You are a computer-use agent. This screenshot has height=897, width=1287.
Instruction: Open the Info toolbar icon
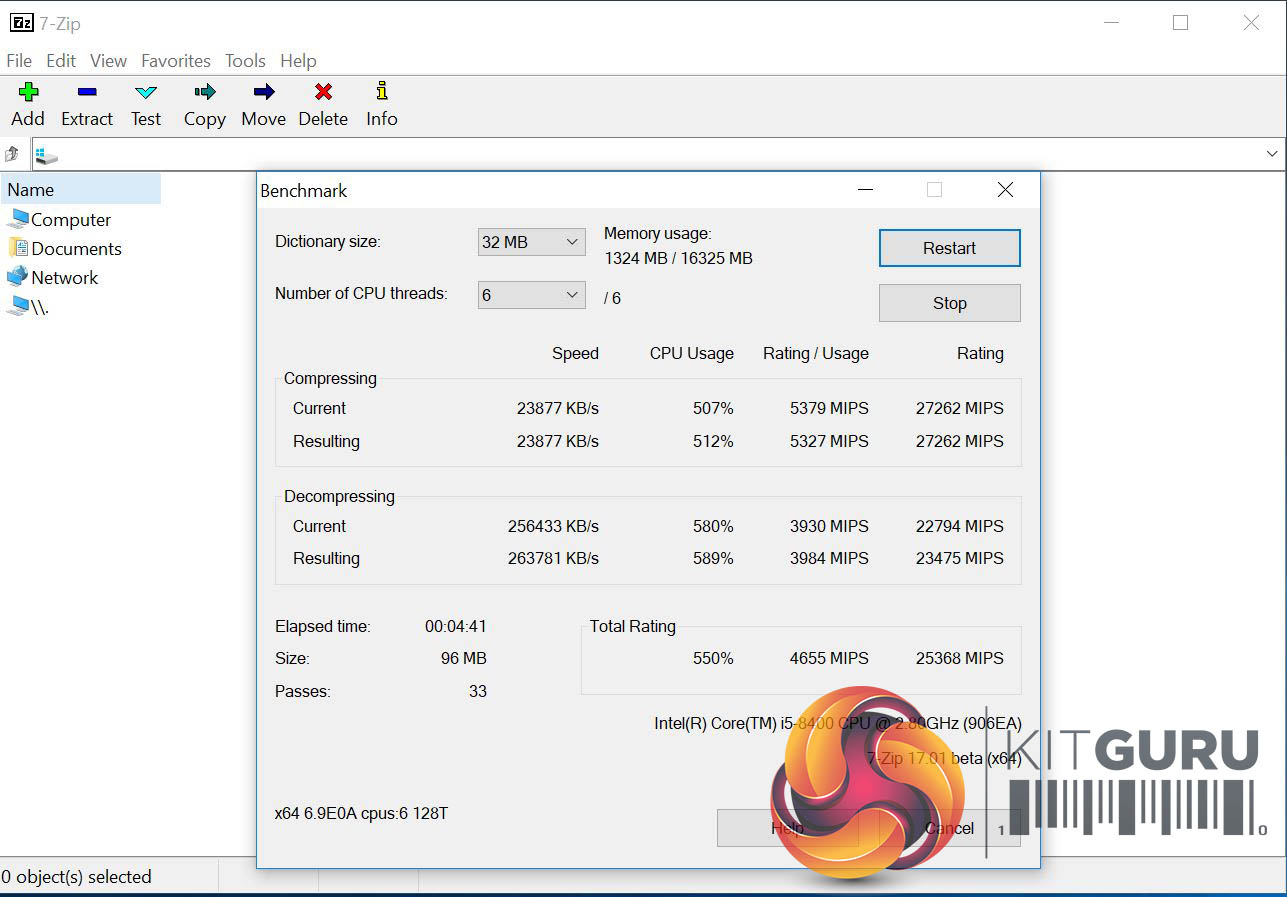click(x=381, y=93)
